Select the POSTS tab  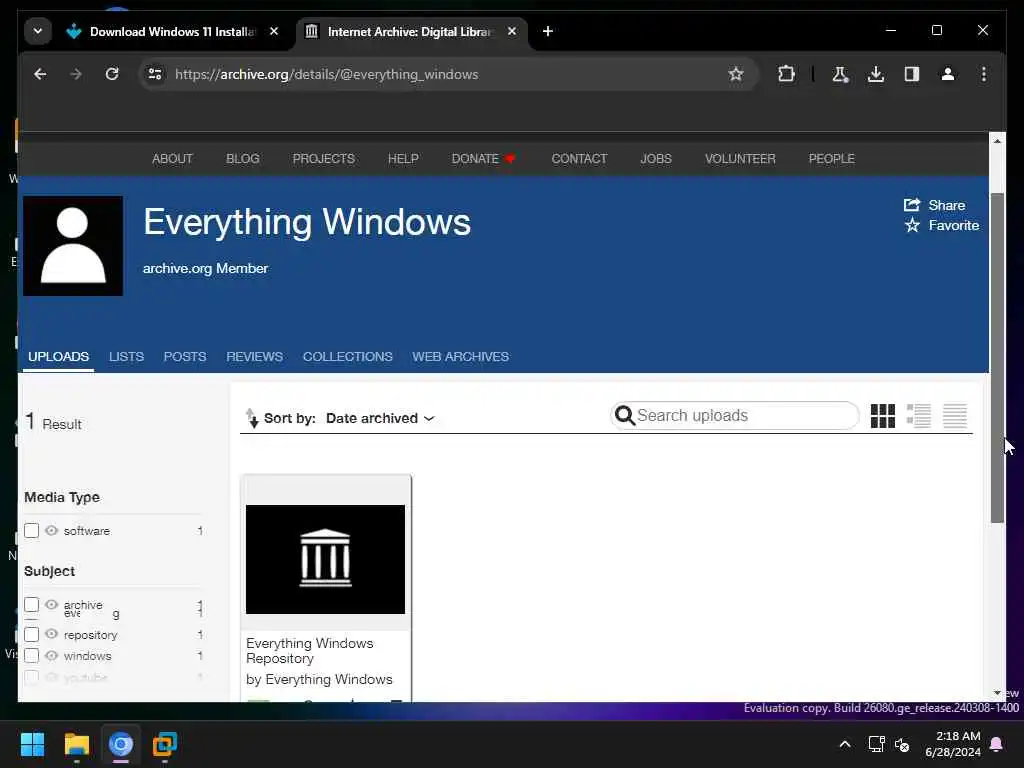pos(185,357)
